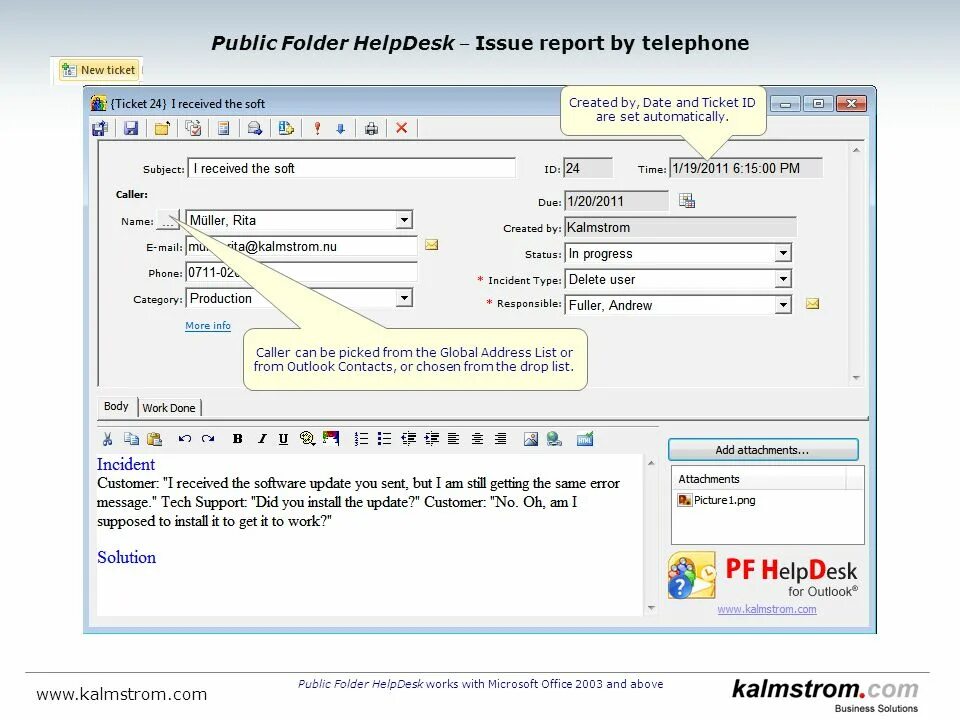Click the red X Delete ticket icon
The image size is (960, 720).
(x=402, y=128)
